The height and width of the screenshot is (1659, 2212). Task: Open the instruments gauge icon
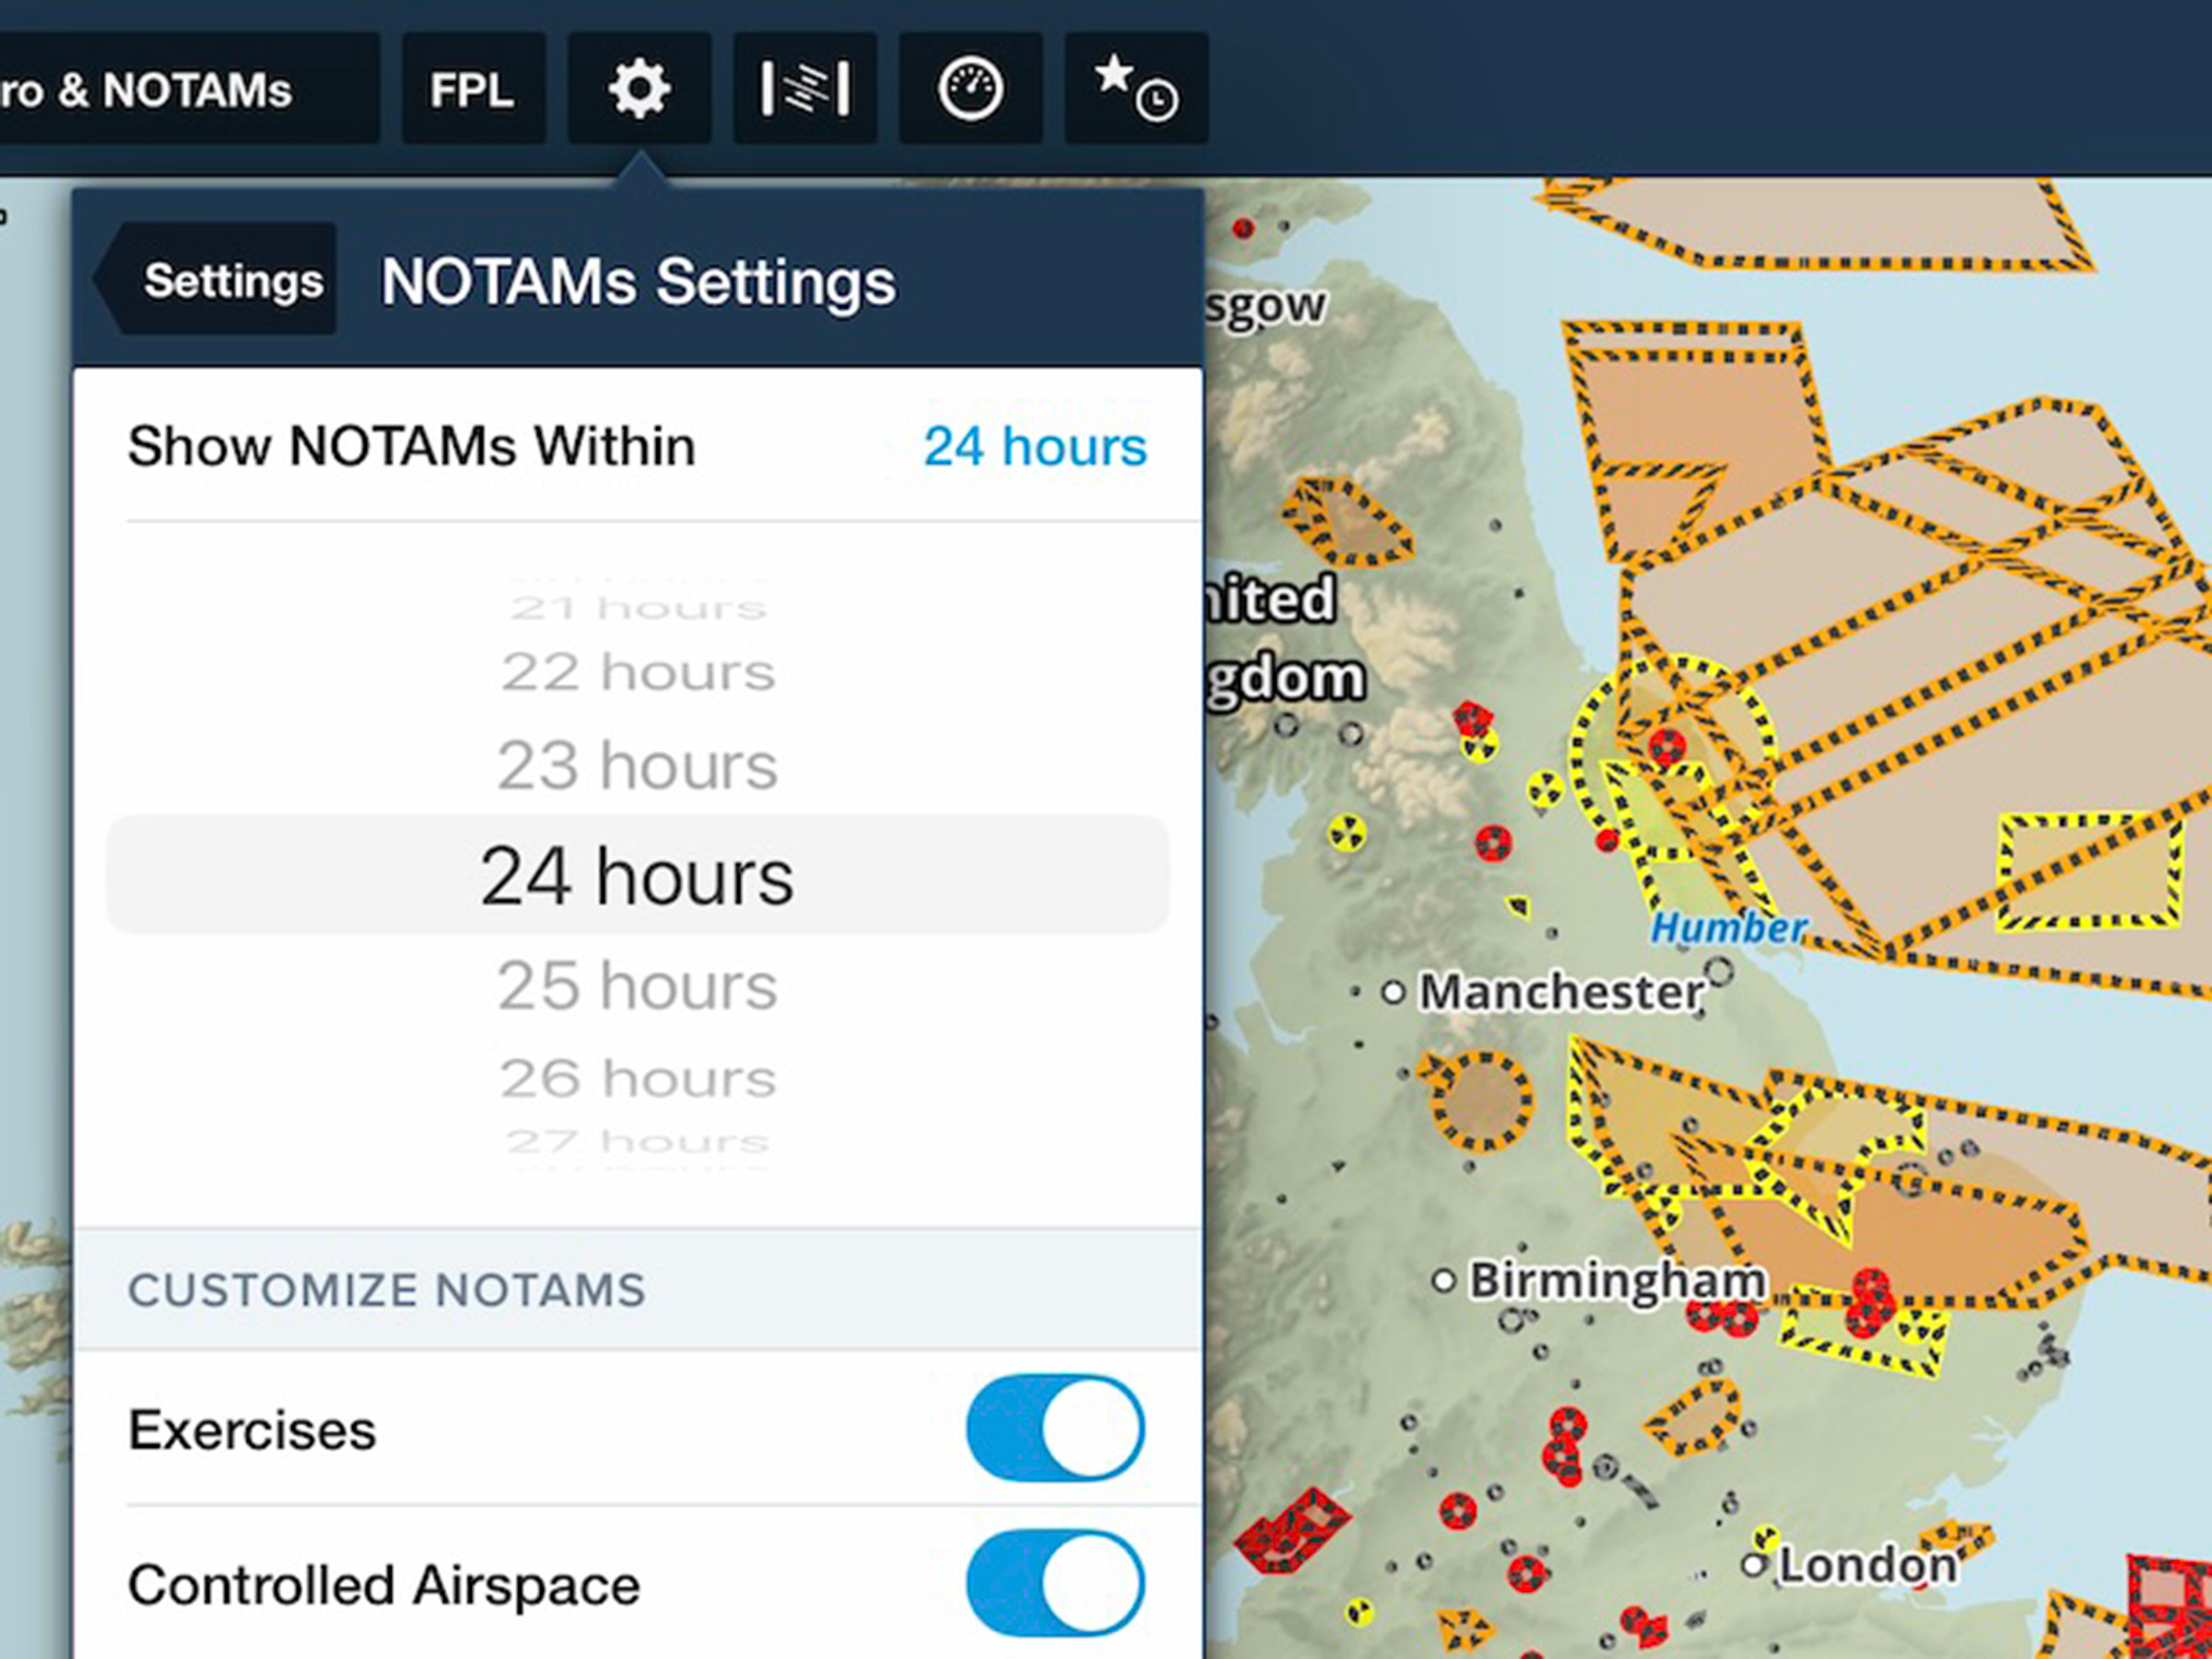pos(970,89)
